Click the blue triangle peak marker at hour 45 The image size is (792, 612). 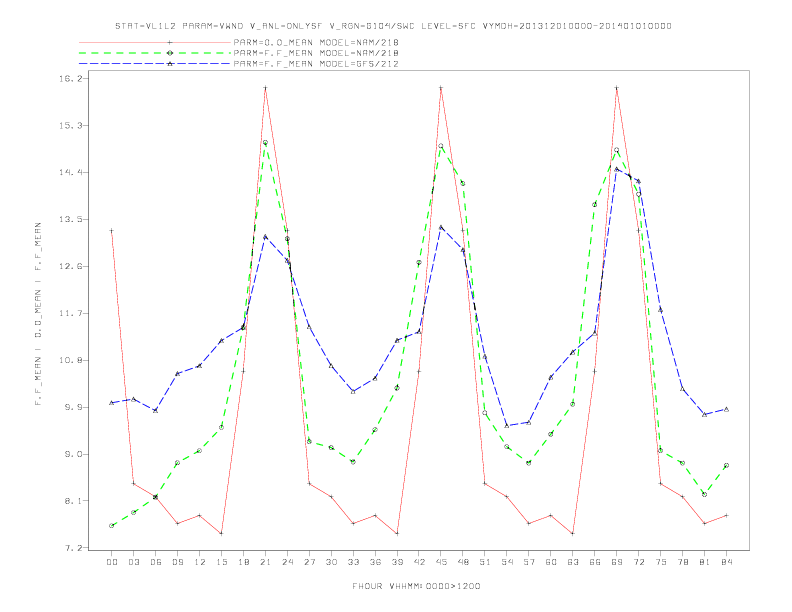[x=441, y=227]
